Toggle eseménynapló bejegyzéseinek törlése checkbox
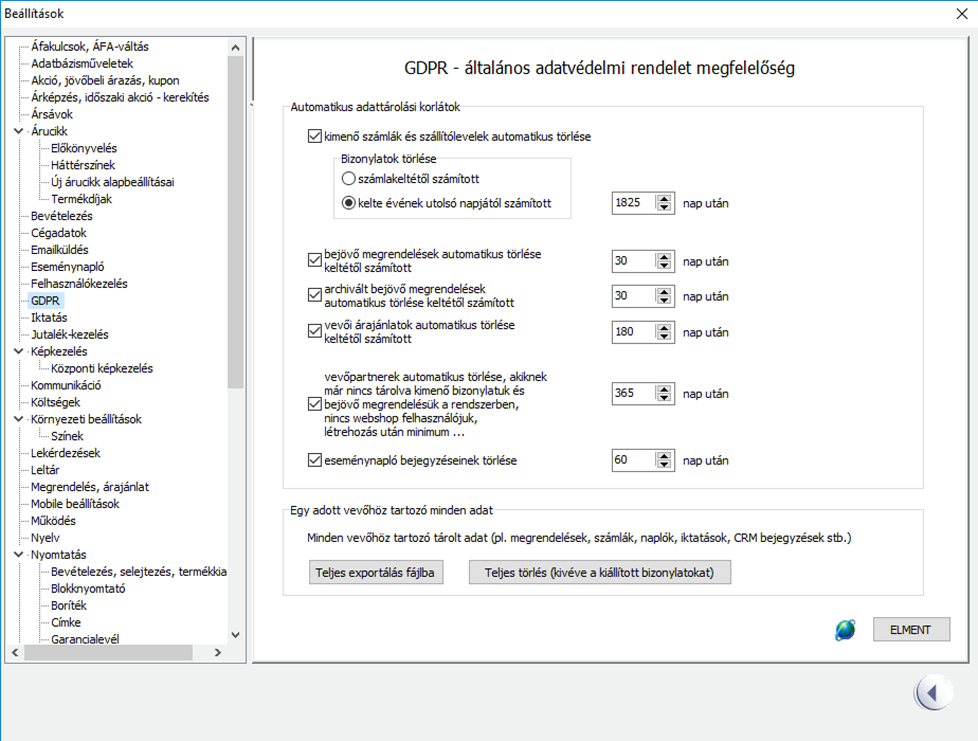The image size is (978, 741). tap(315, 460)
